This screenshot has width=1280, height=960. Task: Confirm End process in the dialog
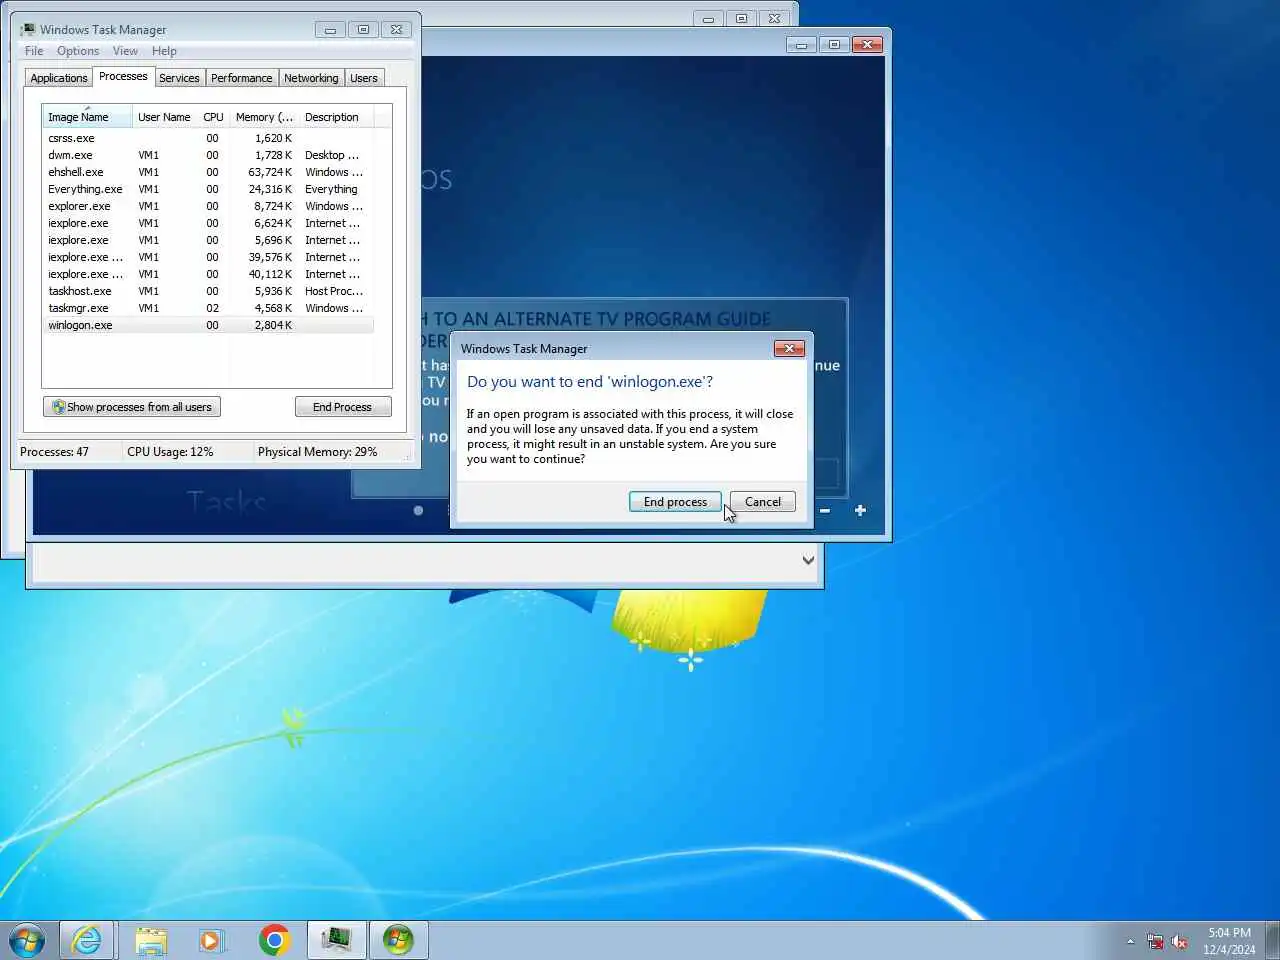coord(675,502)
